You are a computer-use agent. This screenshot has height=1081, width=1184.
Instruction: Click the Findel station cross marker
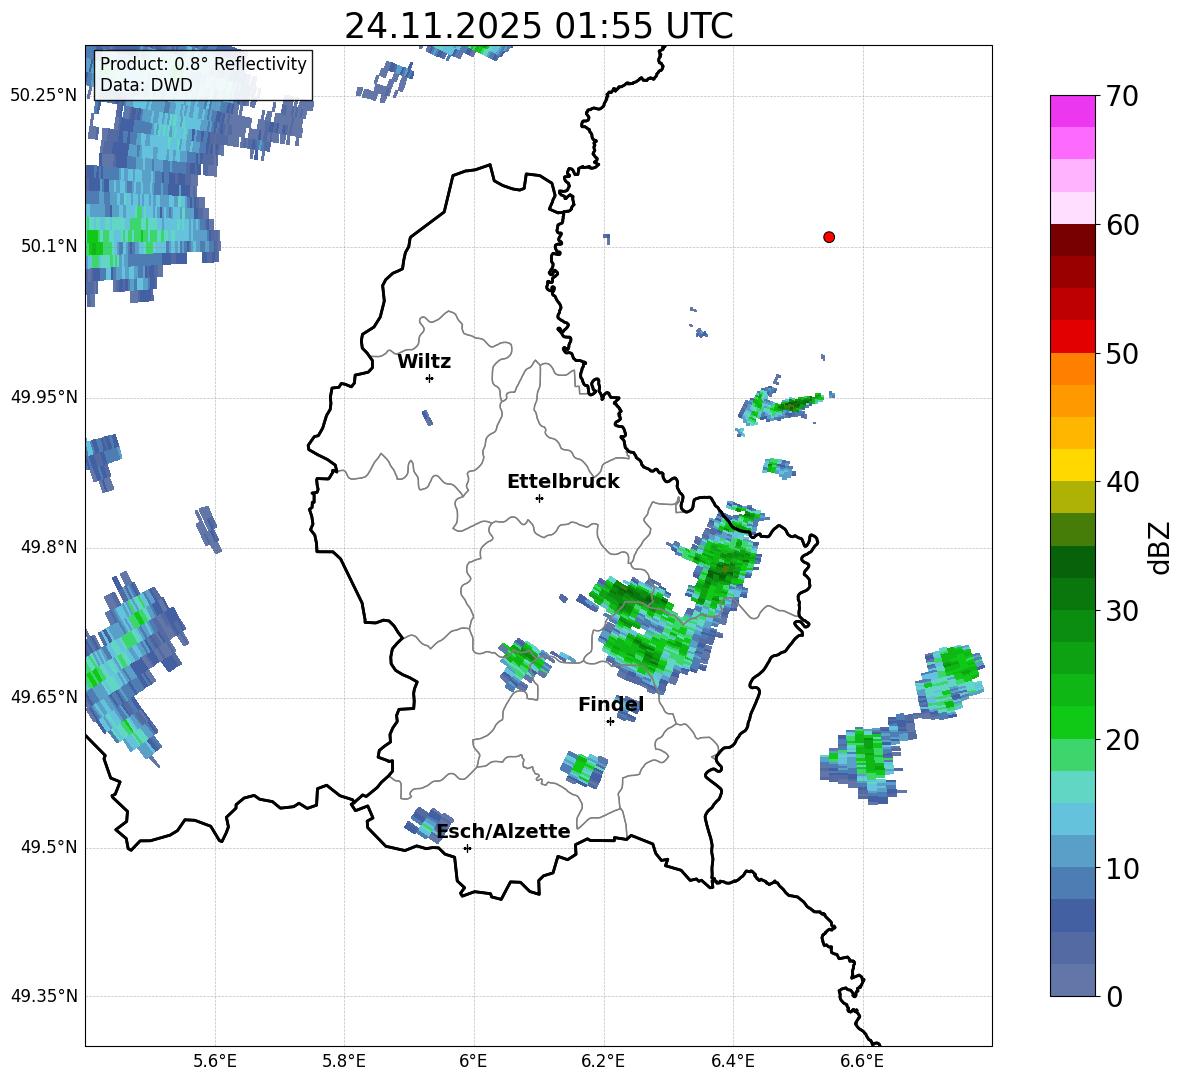[x=610, y=722]
